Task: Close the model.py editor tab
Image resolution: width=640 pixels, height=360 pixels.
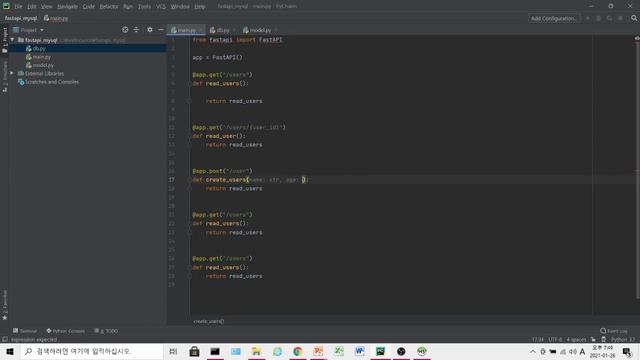Action: [x=276, y=30]
